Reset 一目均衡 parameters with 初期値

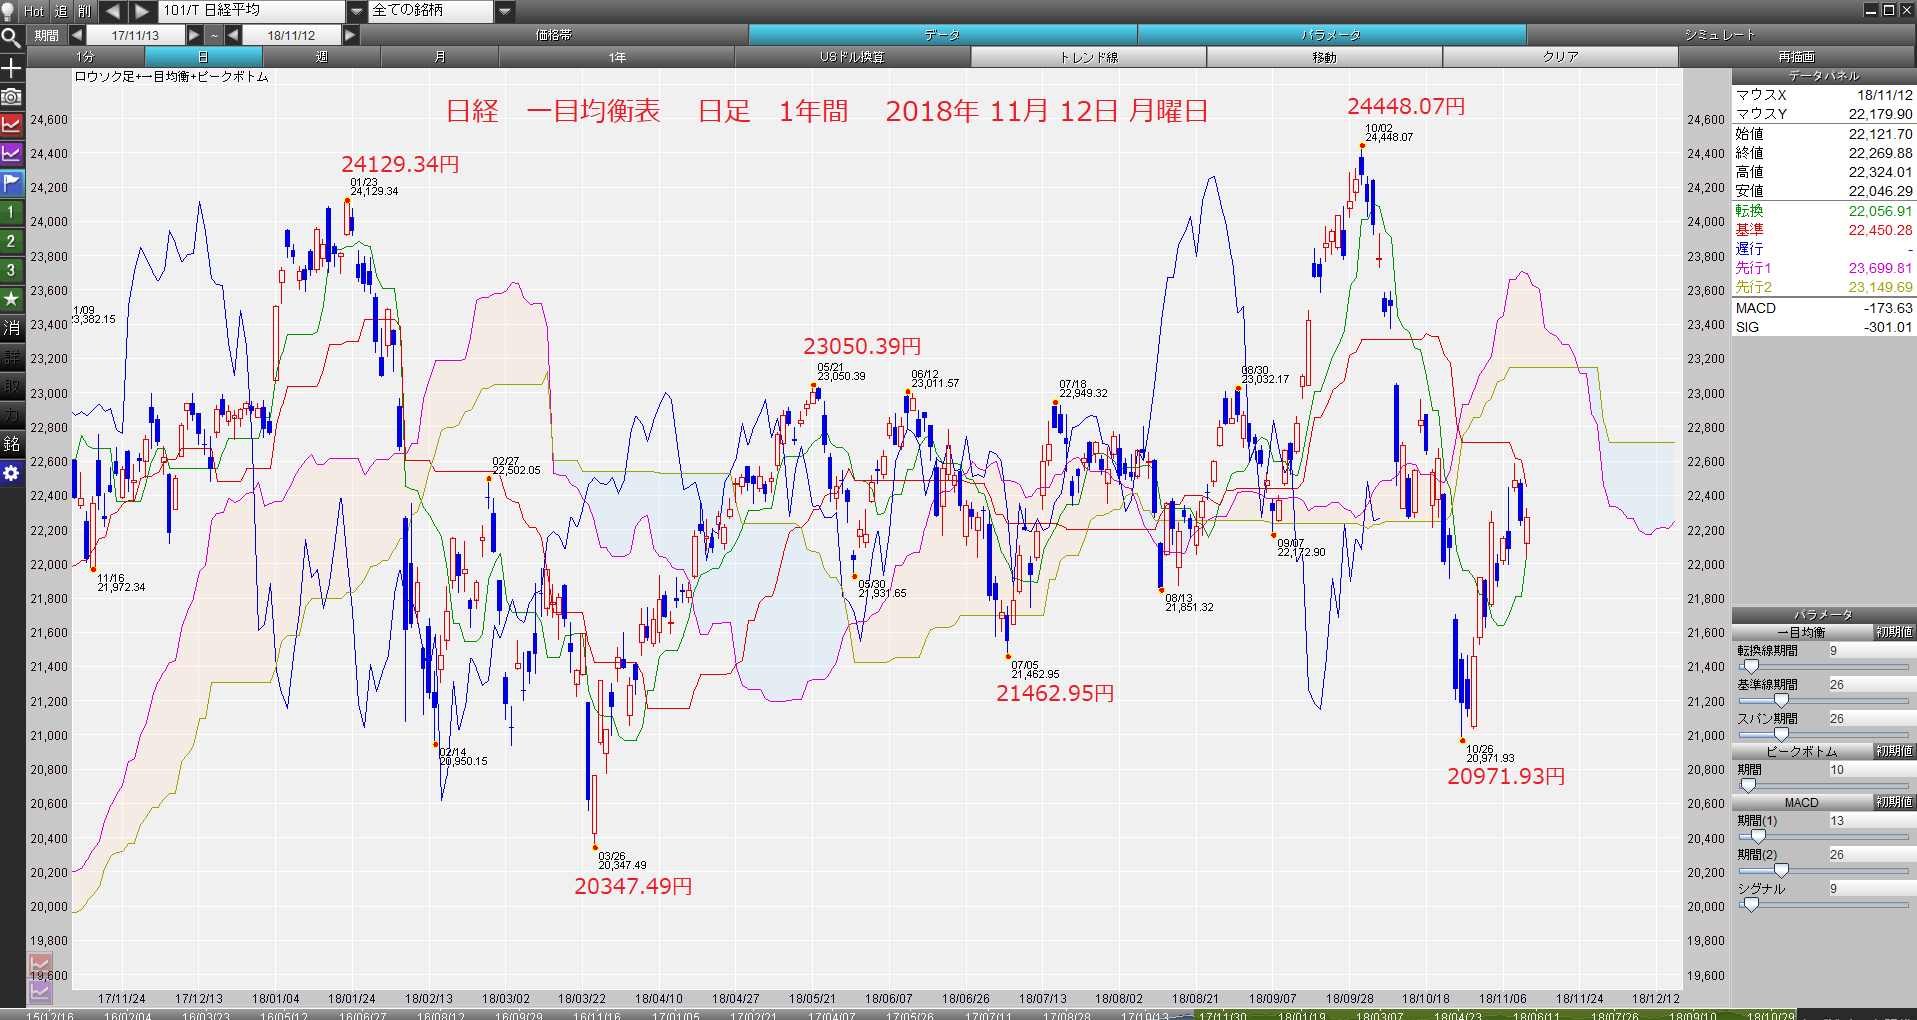(1894, 632)
